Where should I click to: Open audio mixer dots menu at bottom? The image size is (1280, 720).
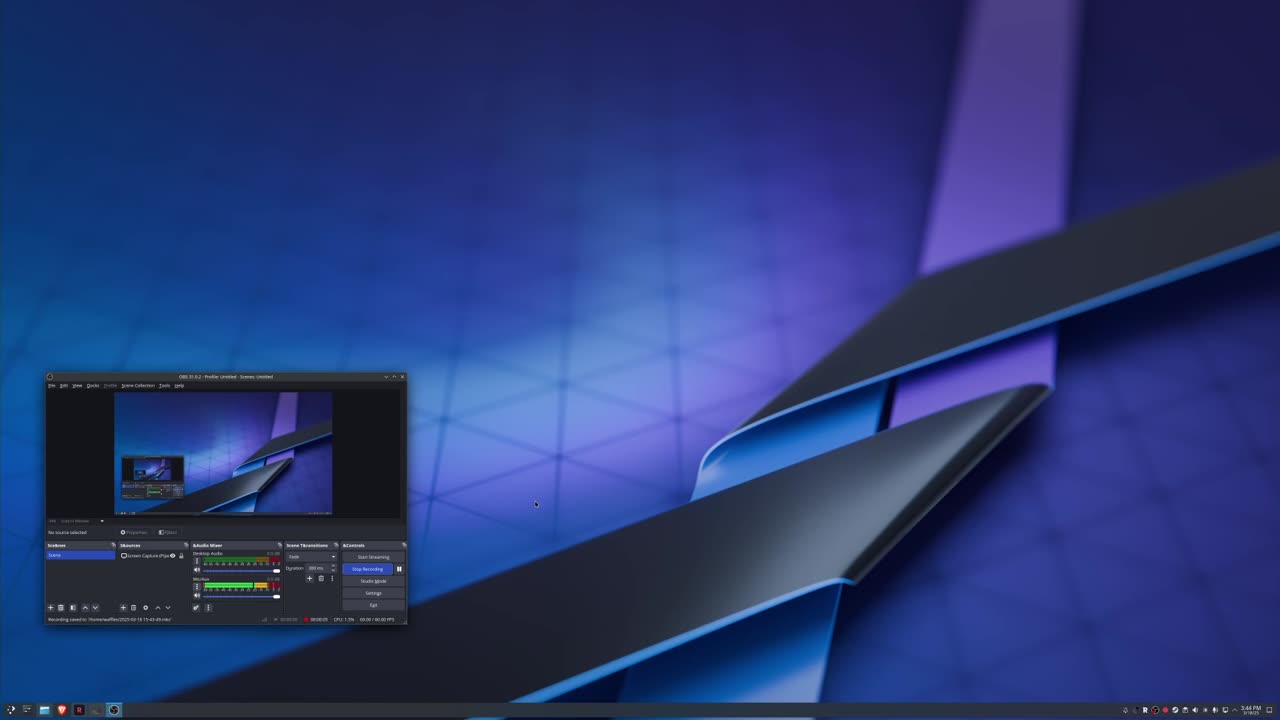point(208,608)
